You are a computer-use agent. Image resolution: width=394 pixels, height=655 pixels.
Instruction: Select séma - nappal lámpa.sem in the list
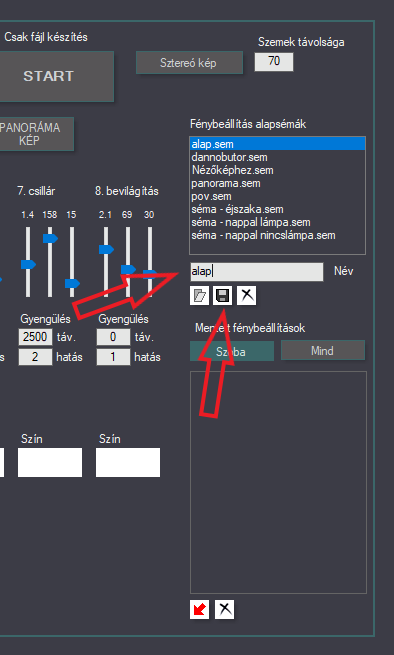pyautogui.click(x=277, y=222)
